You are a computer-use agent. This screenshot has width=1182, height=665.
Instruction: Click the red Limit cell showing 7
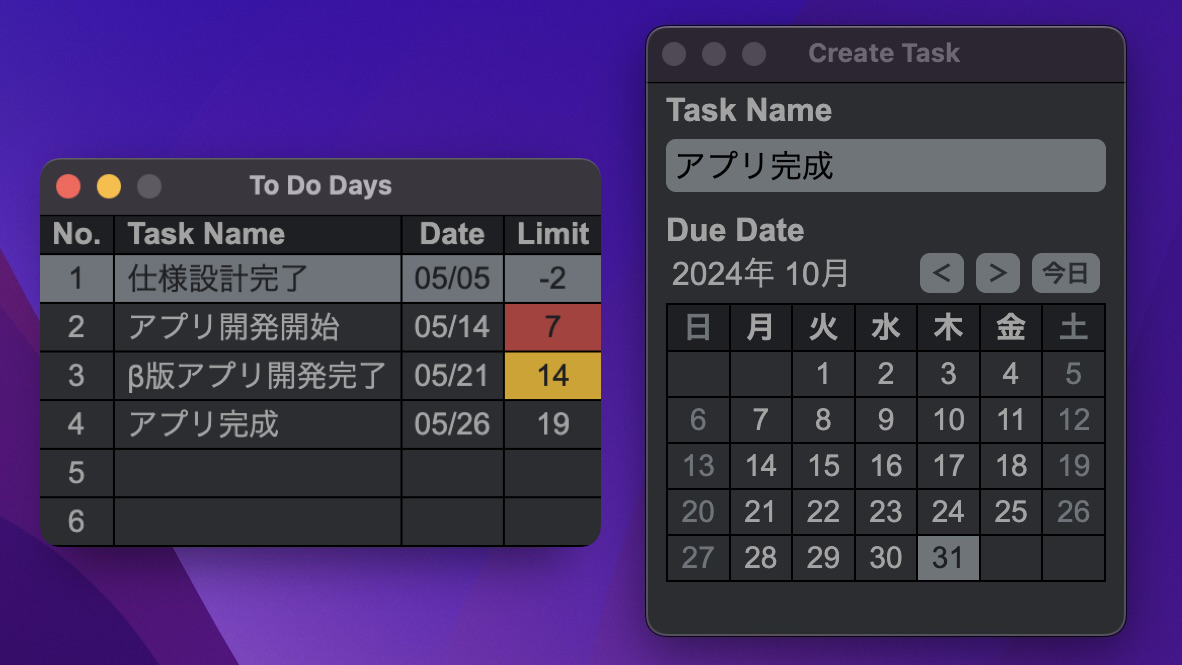click(x=553, y=327)
